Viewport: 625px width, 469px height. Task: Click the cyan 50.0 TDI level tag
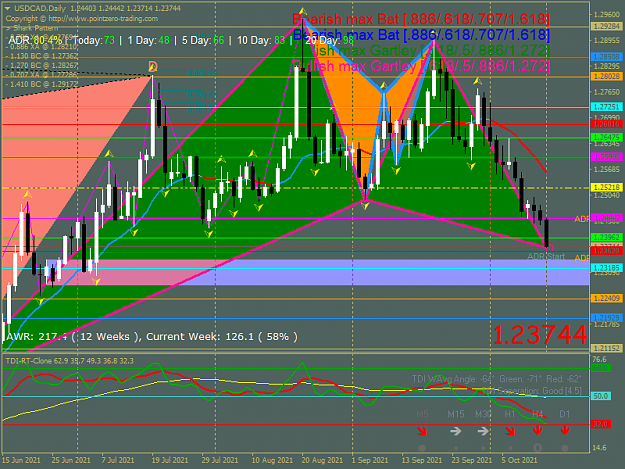(601, 396)
